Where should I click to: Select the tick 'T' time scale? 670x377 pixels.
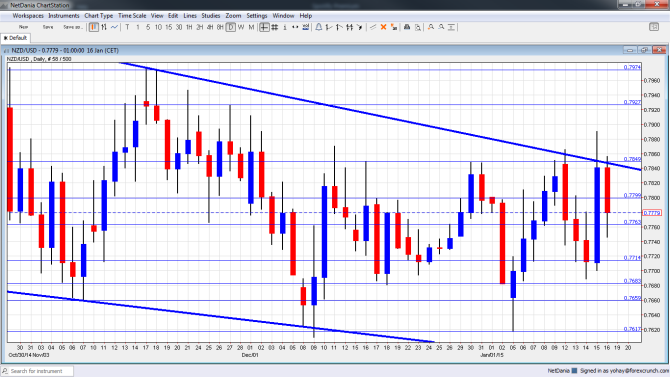point(127,27)
